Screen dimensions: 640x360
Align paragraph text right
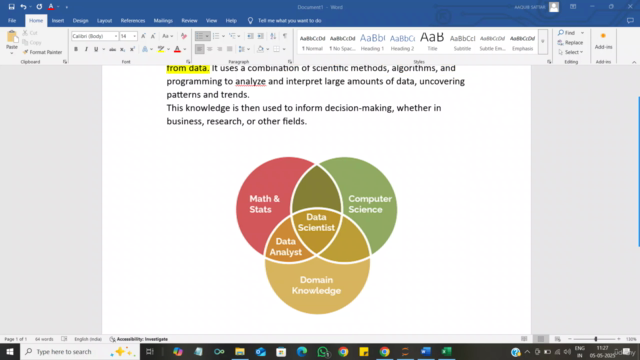click(220, 49)
